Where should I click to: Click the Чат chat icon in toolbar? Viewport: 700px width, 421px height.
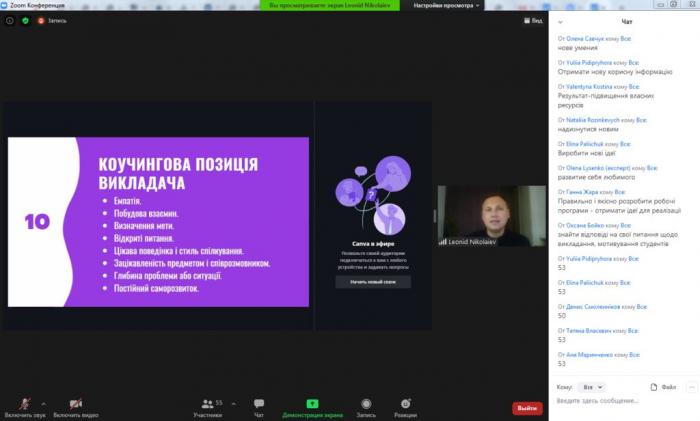tap(259, 404)
